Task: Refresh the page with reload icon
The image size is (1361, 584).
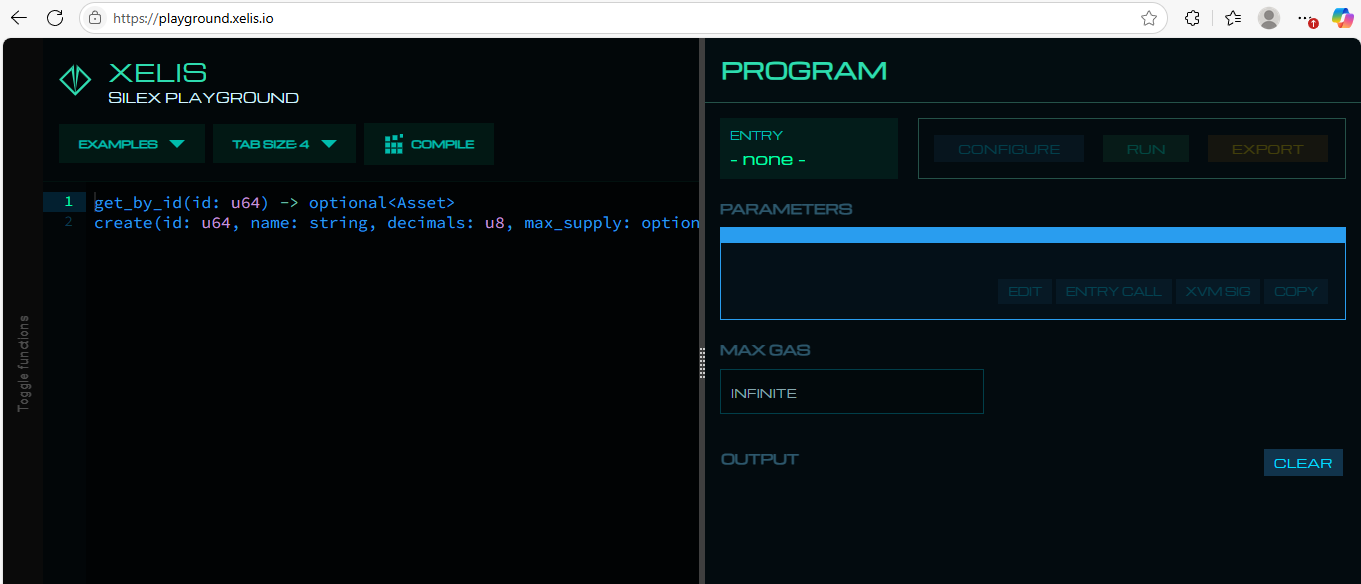Action: (x=55, y=18)
